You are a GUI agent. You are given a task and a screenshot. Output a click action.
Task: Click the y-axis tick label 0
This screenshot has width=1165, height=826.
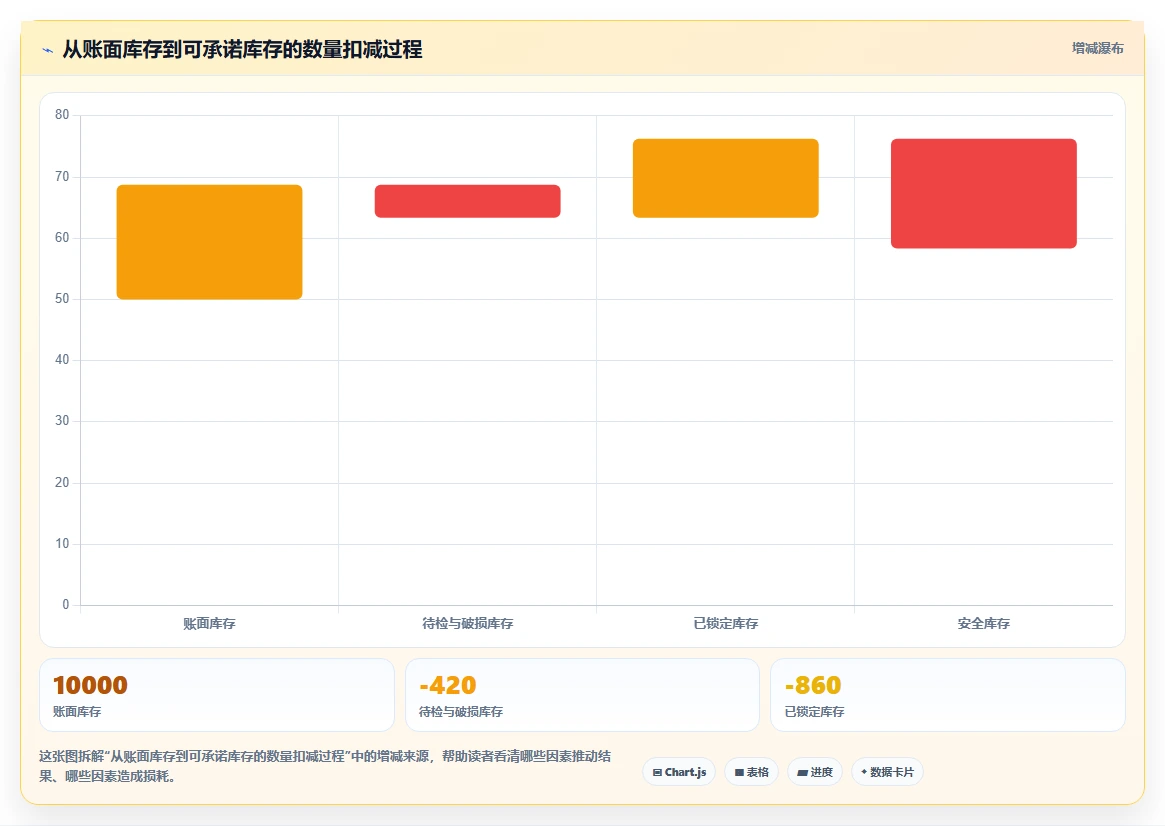65,604
